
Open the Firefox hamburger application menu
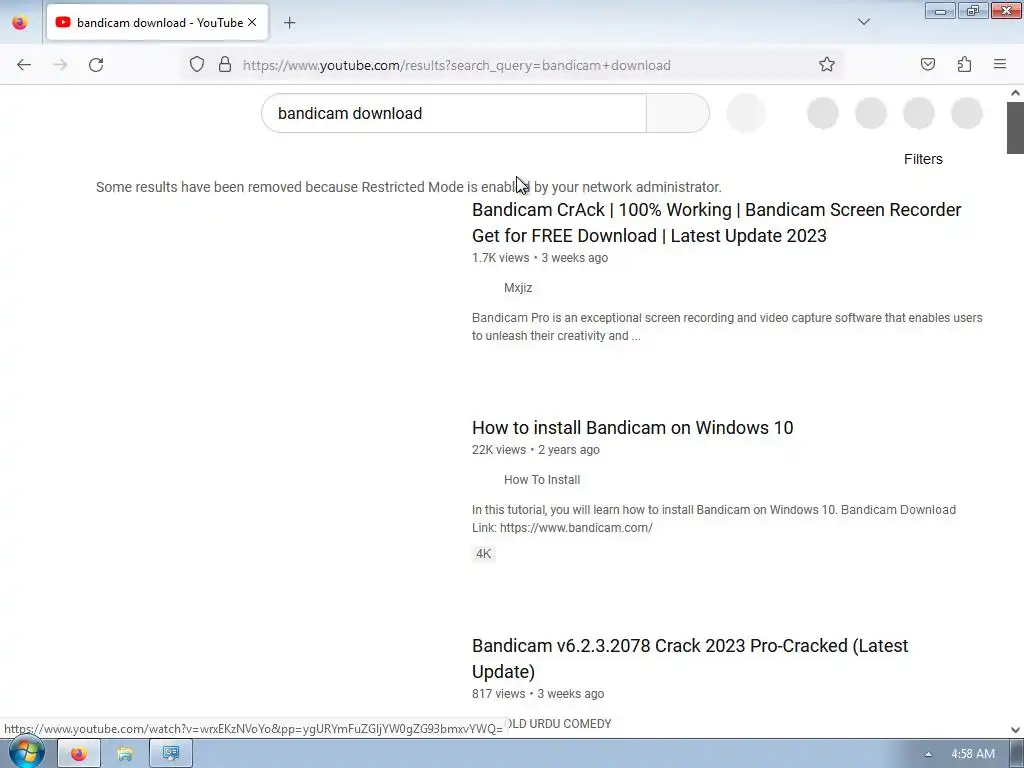click(x=1000, y=64)
